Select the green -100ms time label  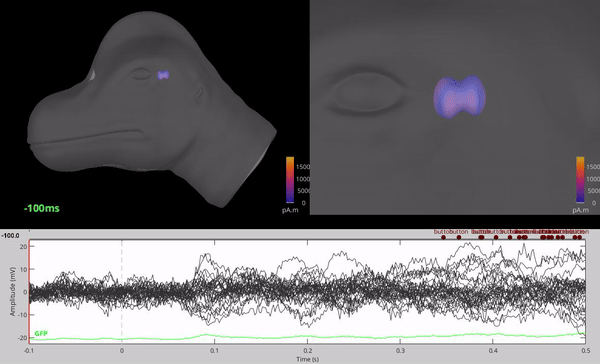coord(42,208)
